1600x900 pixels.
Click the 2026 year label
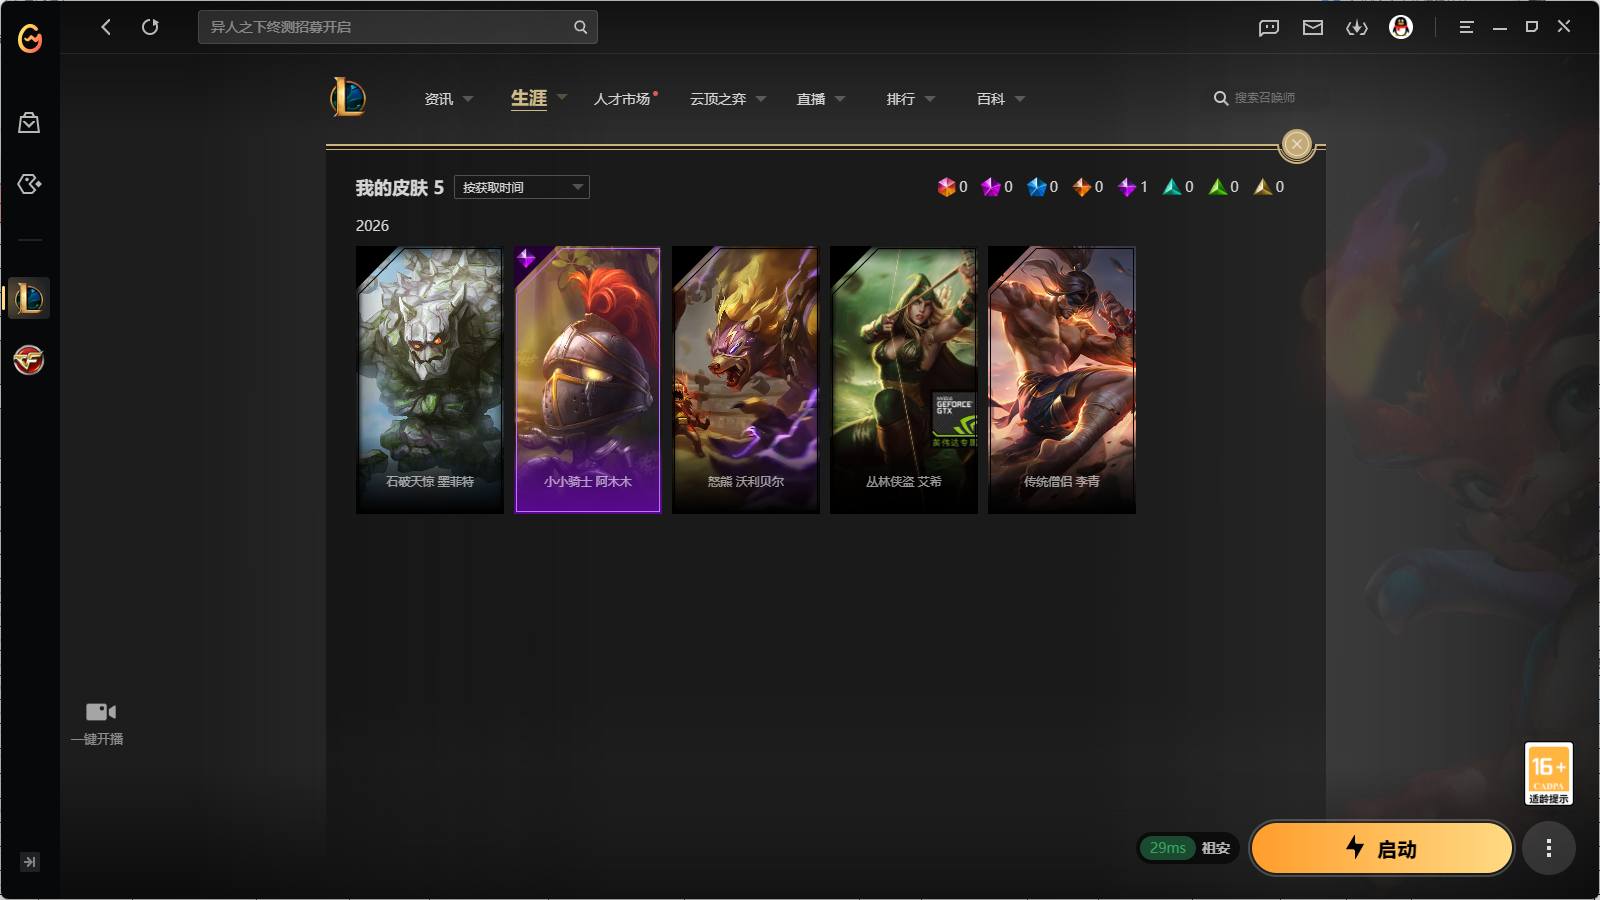[x=372, y=226]
